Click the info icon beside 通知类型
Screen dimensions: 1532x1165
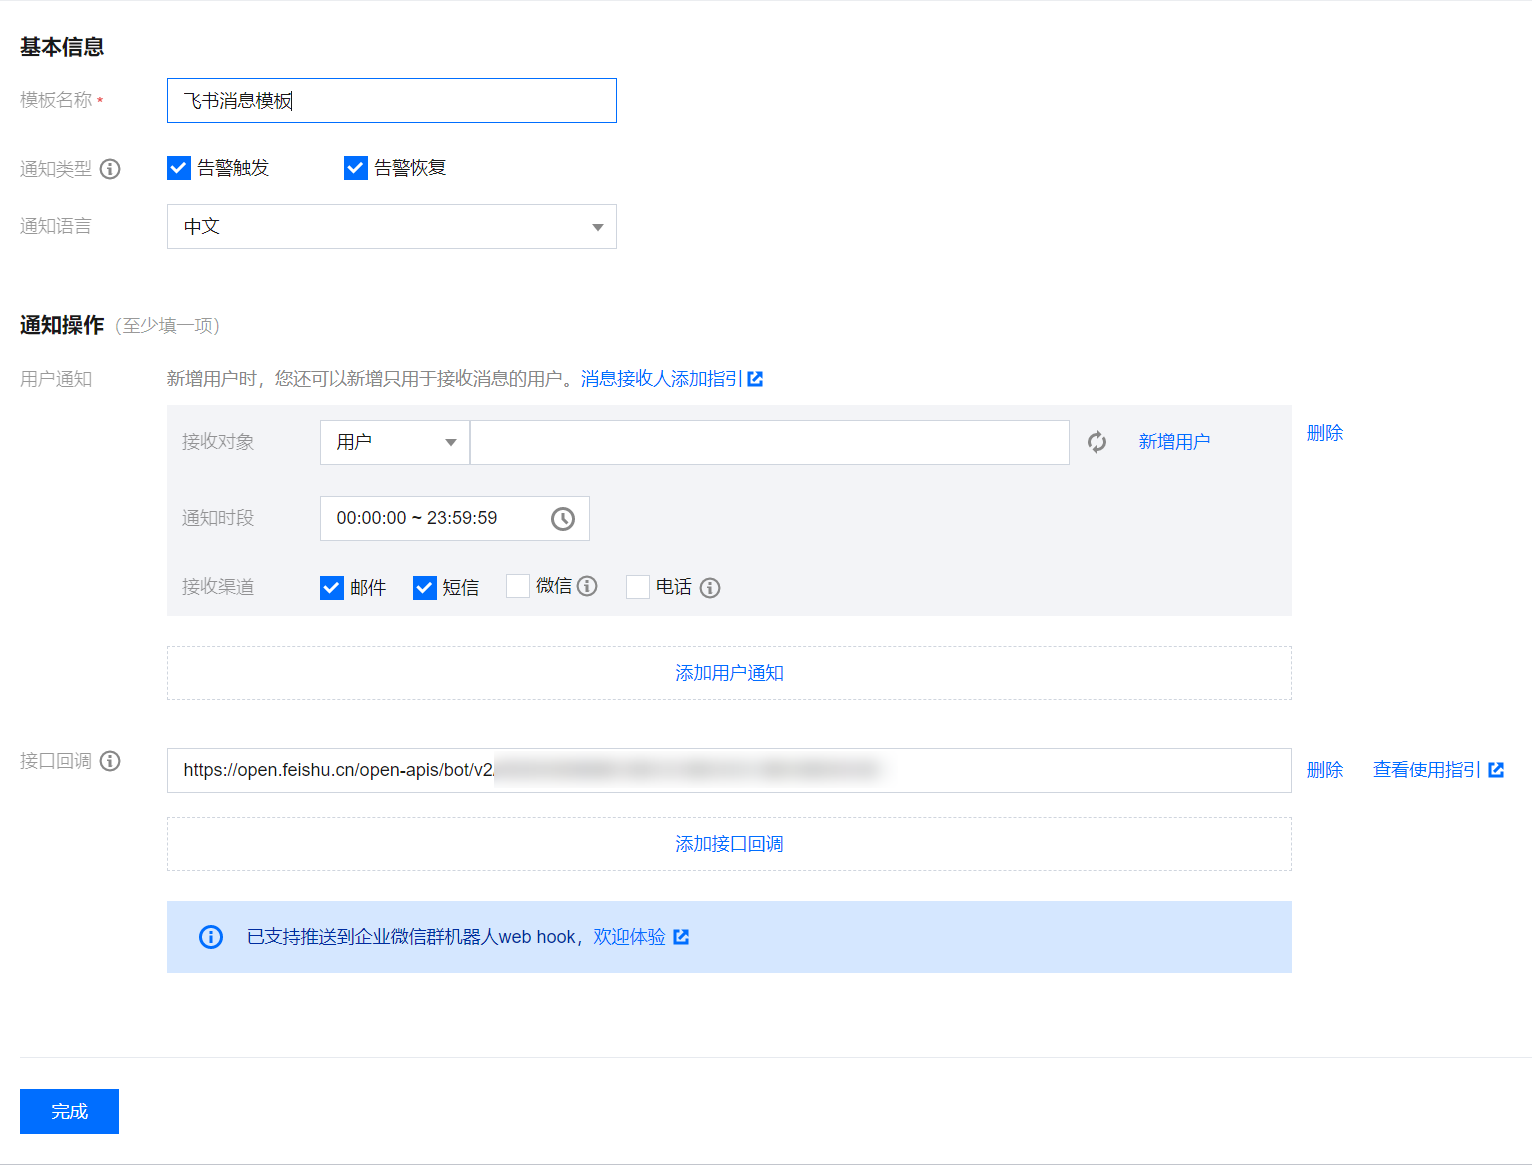pos(110,169)
